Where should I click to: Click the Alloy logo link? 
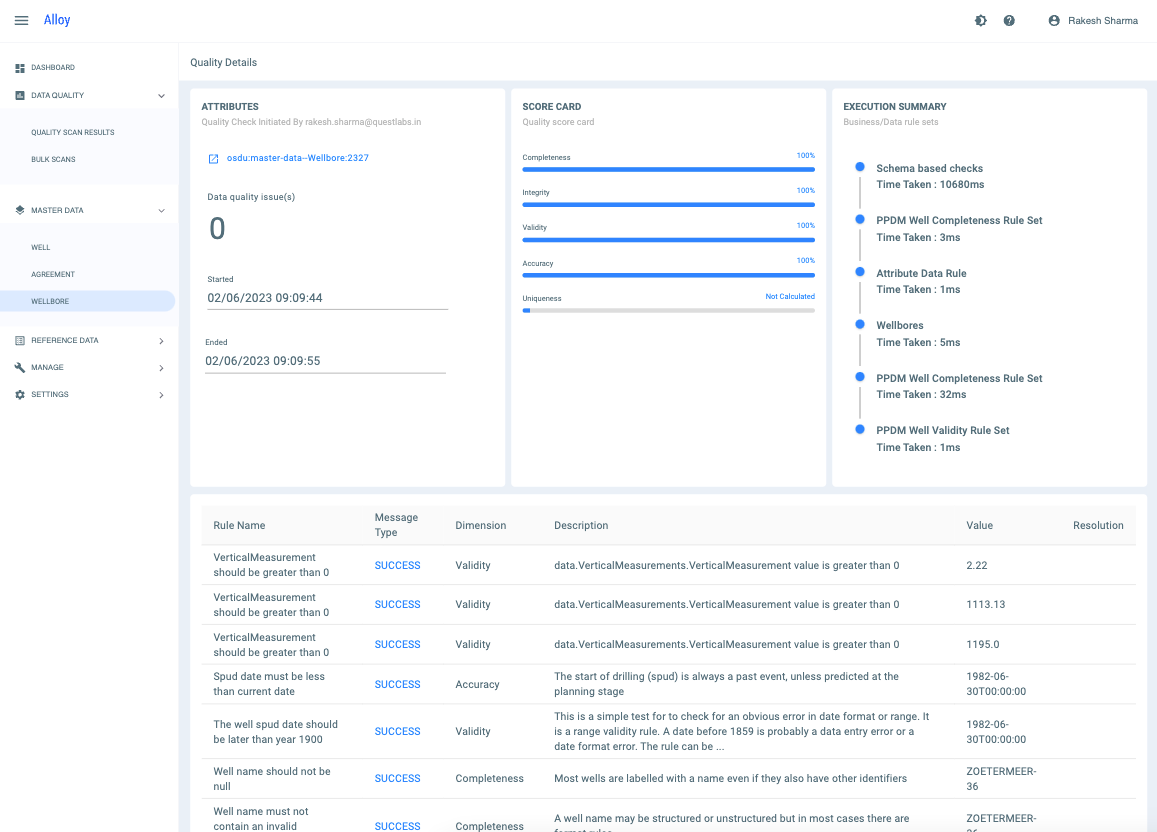pyautogui.click(x=57, y=20)
